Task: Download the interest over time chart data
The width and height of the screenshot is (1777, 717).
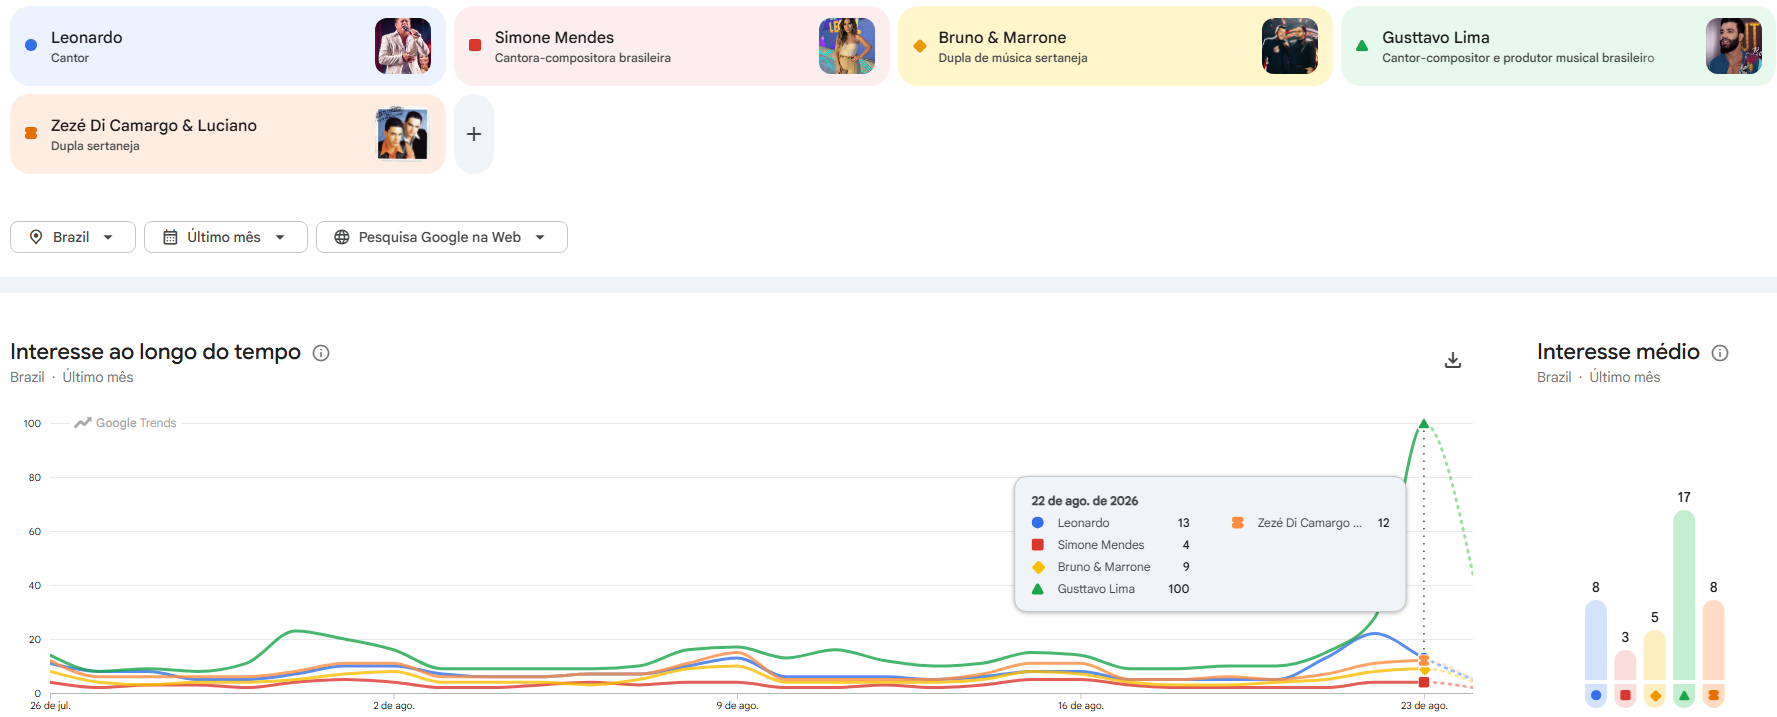Action: point(1453,360)
